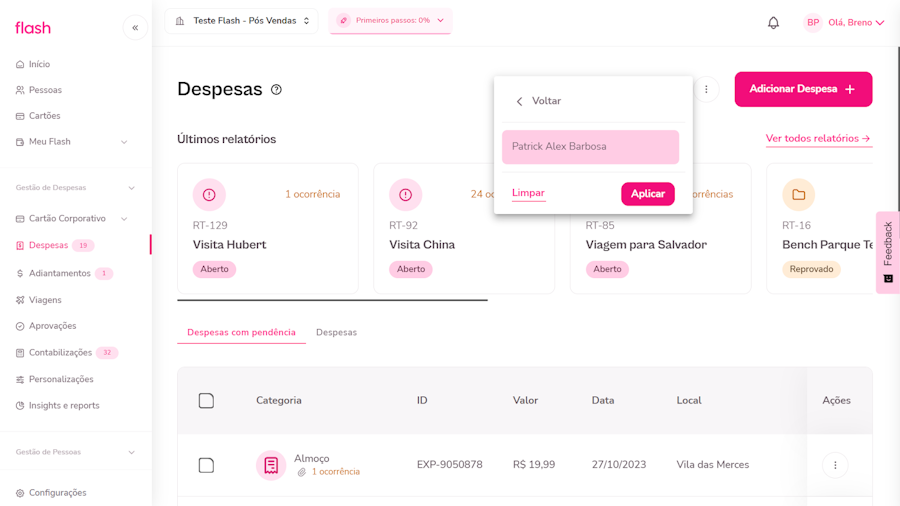
Task: Click the Patrick Alex Barbosa filter field
Action: [590, 147]
